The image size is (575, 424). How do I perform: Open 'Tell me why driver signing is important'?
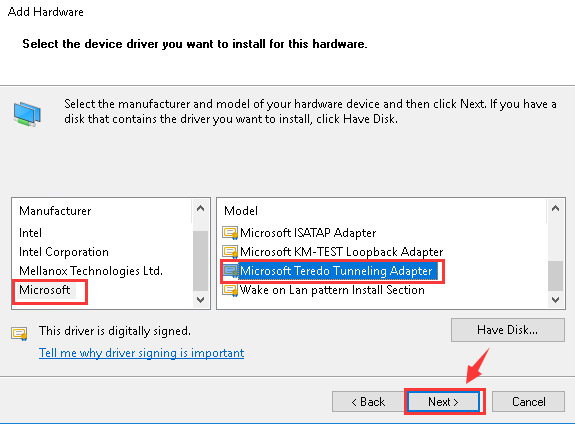tap(142, 353)
